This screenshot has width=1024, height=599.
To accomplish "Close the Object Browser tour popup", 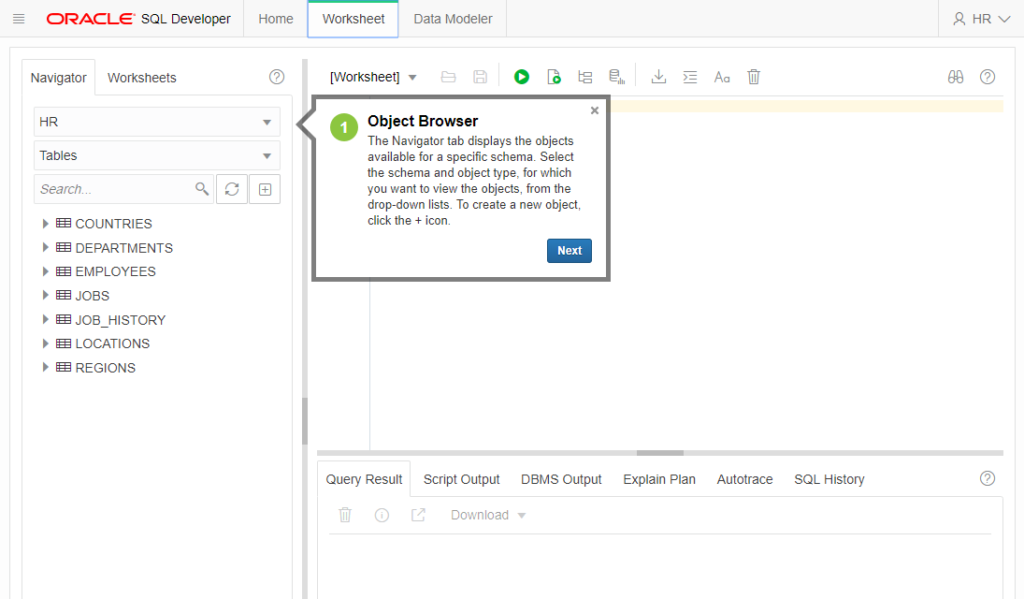I will point(594,110).
